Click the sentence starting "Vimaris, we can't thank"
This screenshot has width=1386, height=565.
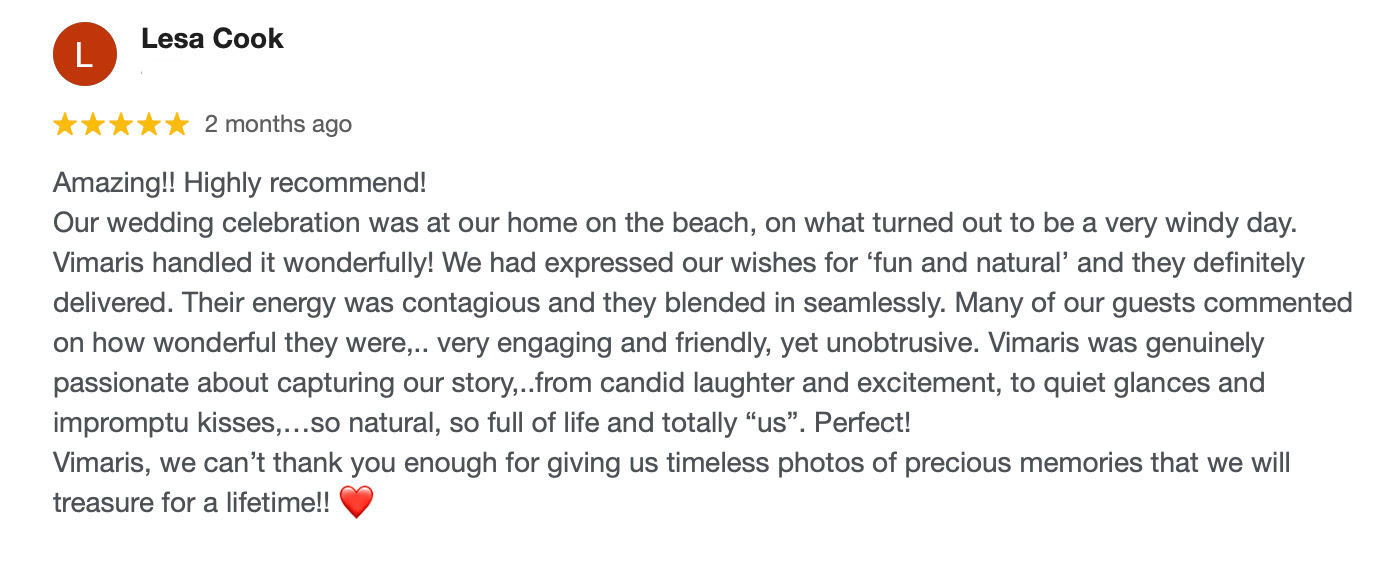pyautogui.click(x=671, y=462)
